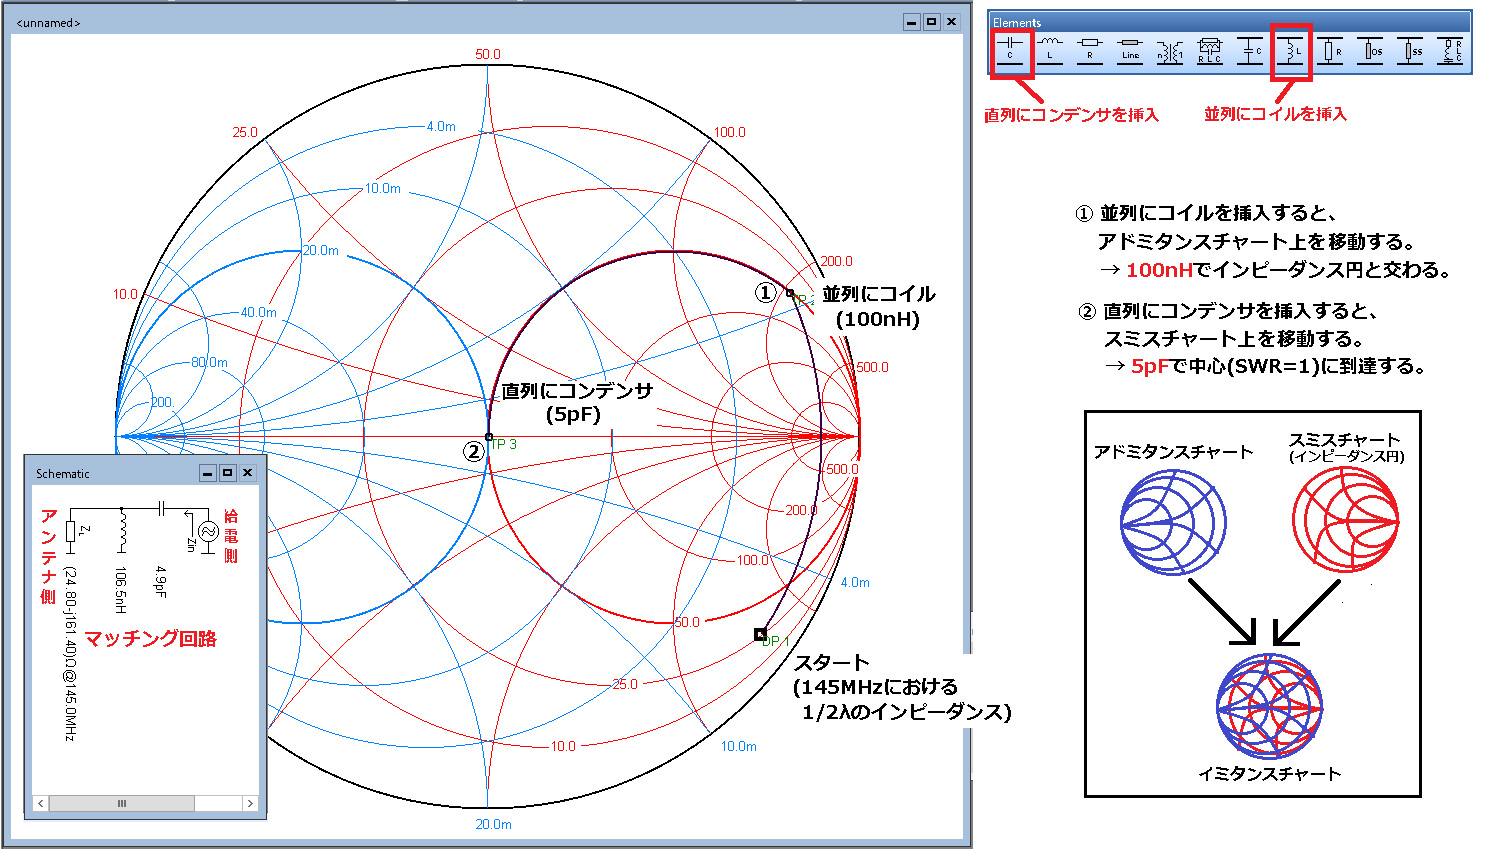Click Schematic scrollbar left arrow
This screenshot has height=849, width=1487.
(41, 803)
